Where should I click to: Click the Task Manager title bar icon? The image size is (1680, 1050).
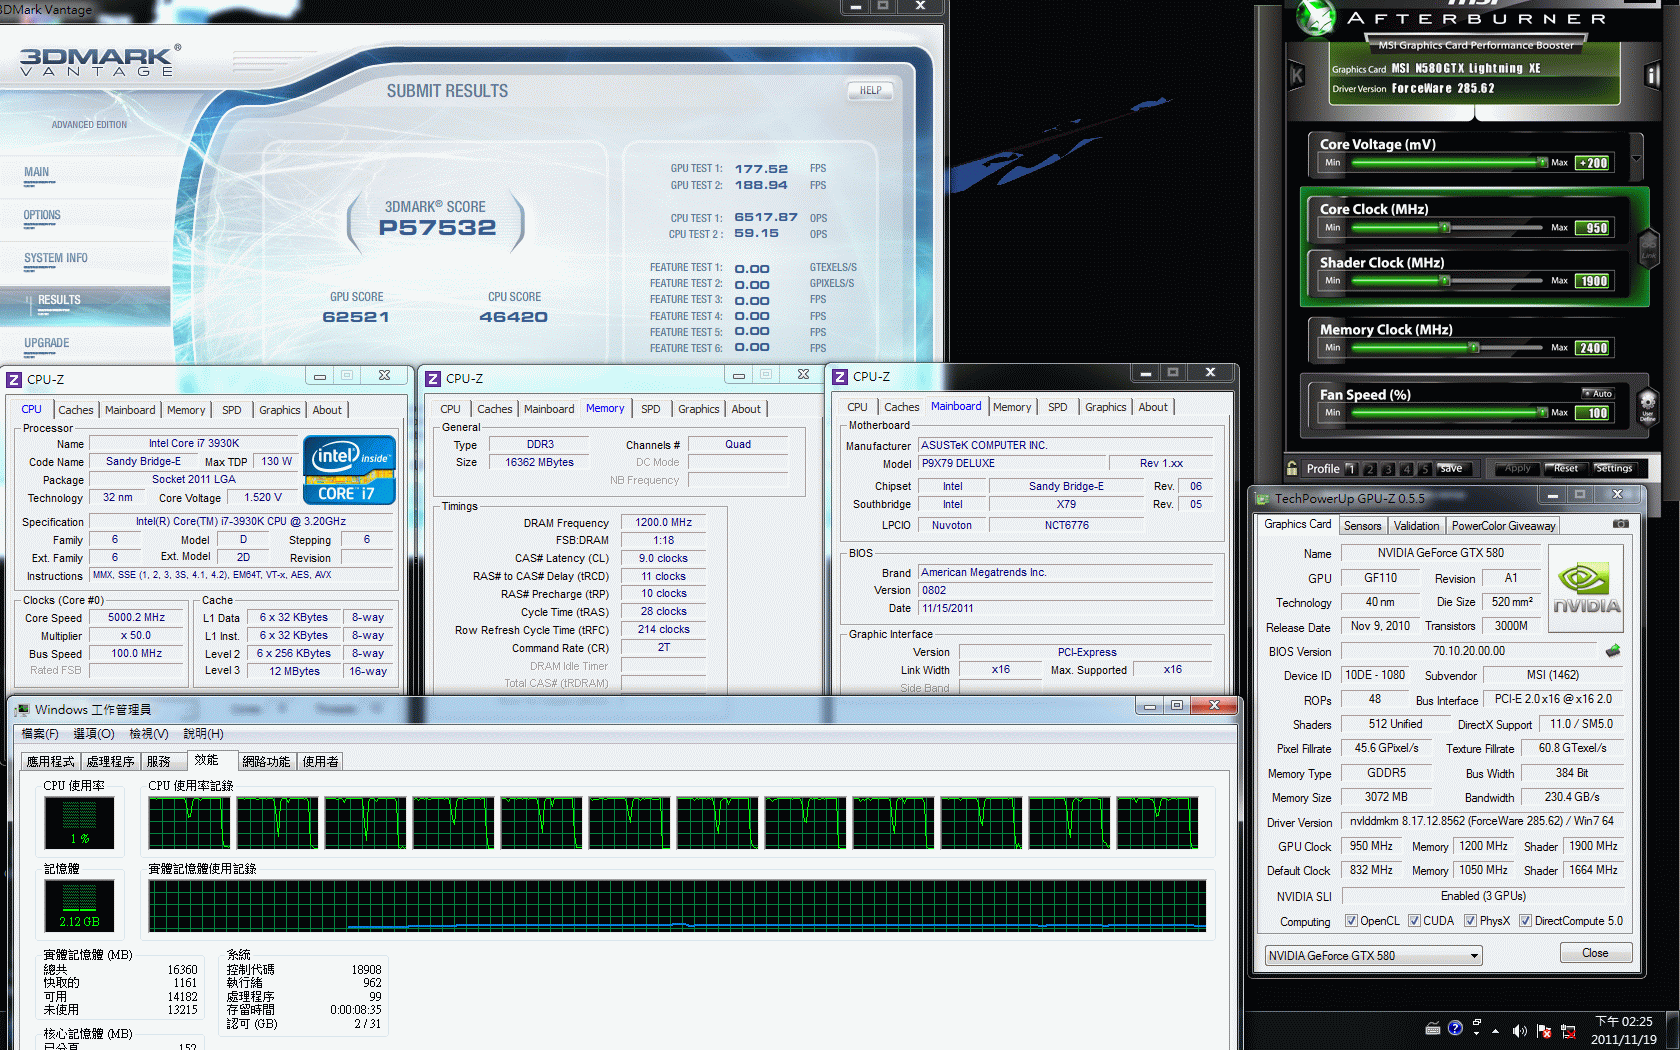coord(22,709)
